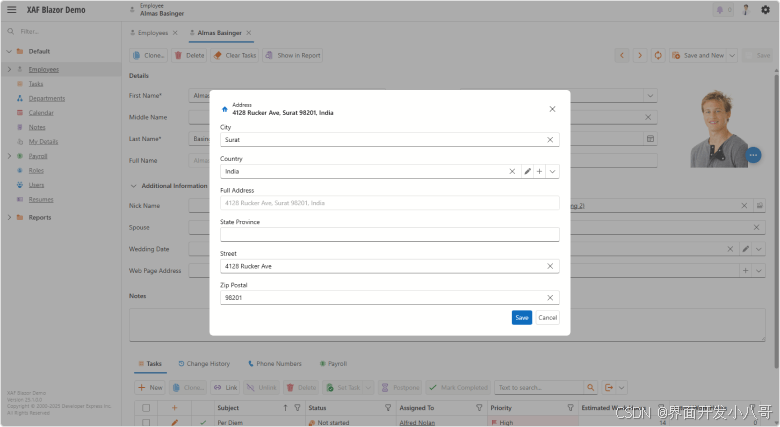Filter the Subject column
The image size is (780, 427).
pos(297,408)
